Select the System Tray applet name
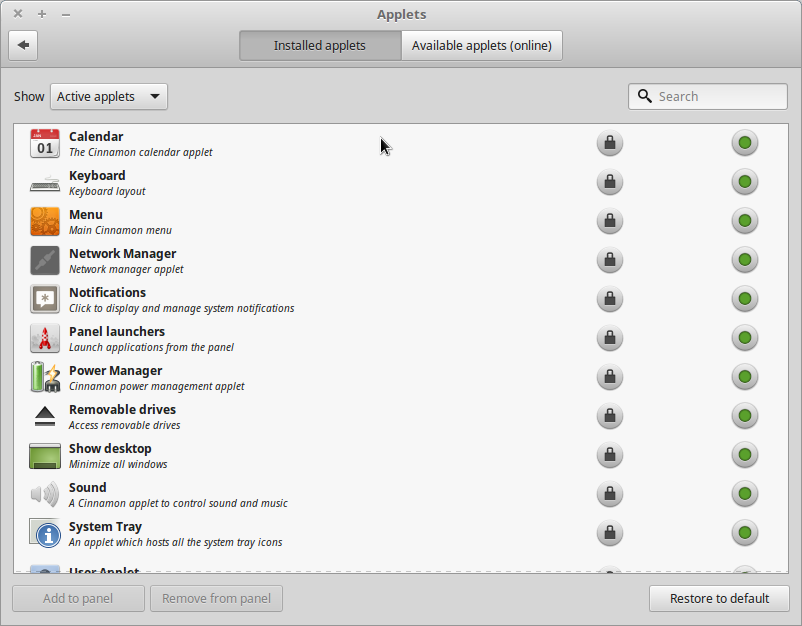The height and width of the screenshot is (626, 802). coord(105,527)
